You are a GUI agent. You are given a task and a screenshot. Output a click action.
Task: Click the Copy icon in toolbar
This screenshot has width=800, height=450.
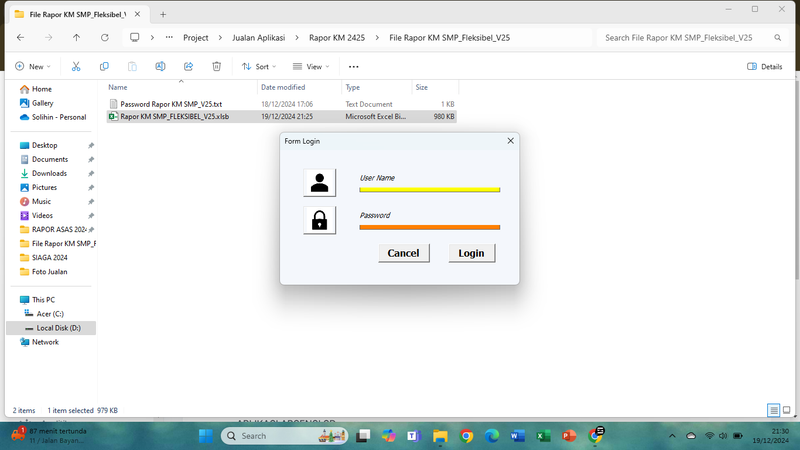[x=104, y=66]
